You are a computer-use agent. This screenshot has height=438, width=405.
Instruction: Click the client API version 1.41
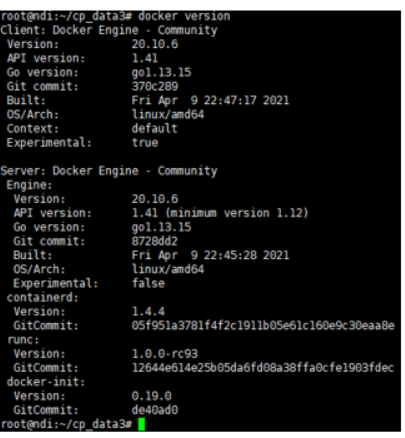[145, 58]
